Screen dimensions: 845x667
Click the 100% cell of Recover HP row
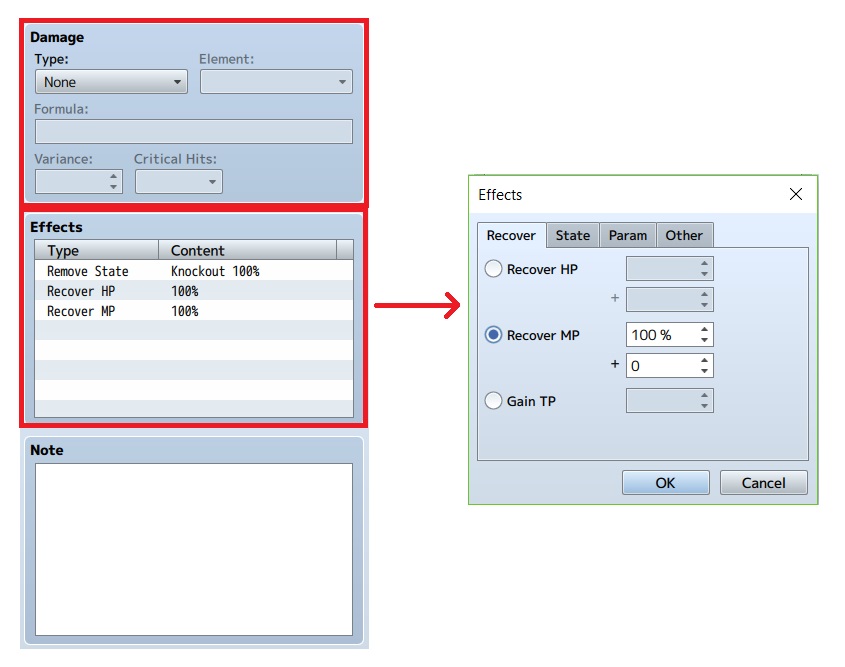click(x=185, y=291)
